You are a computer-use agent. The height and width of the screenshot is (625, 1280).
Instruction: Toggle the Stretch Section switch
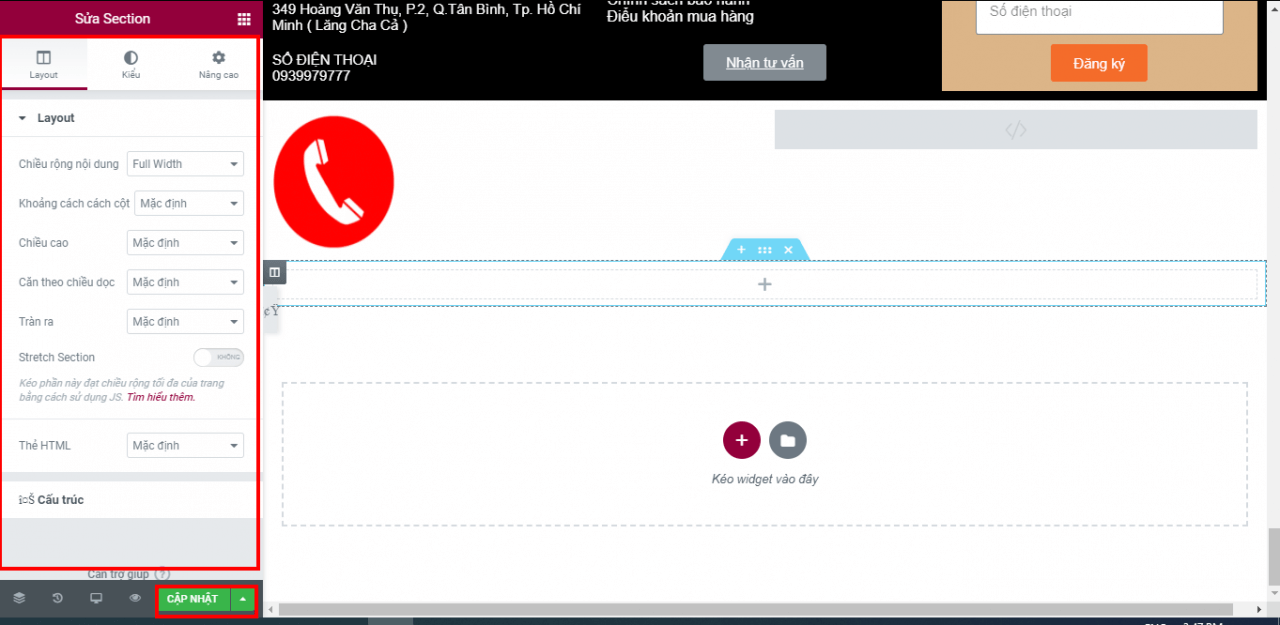click(218, 357)
